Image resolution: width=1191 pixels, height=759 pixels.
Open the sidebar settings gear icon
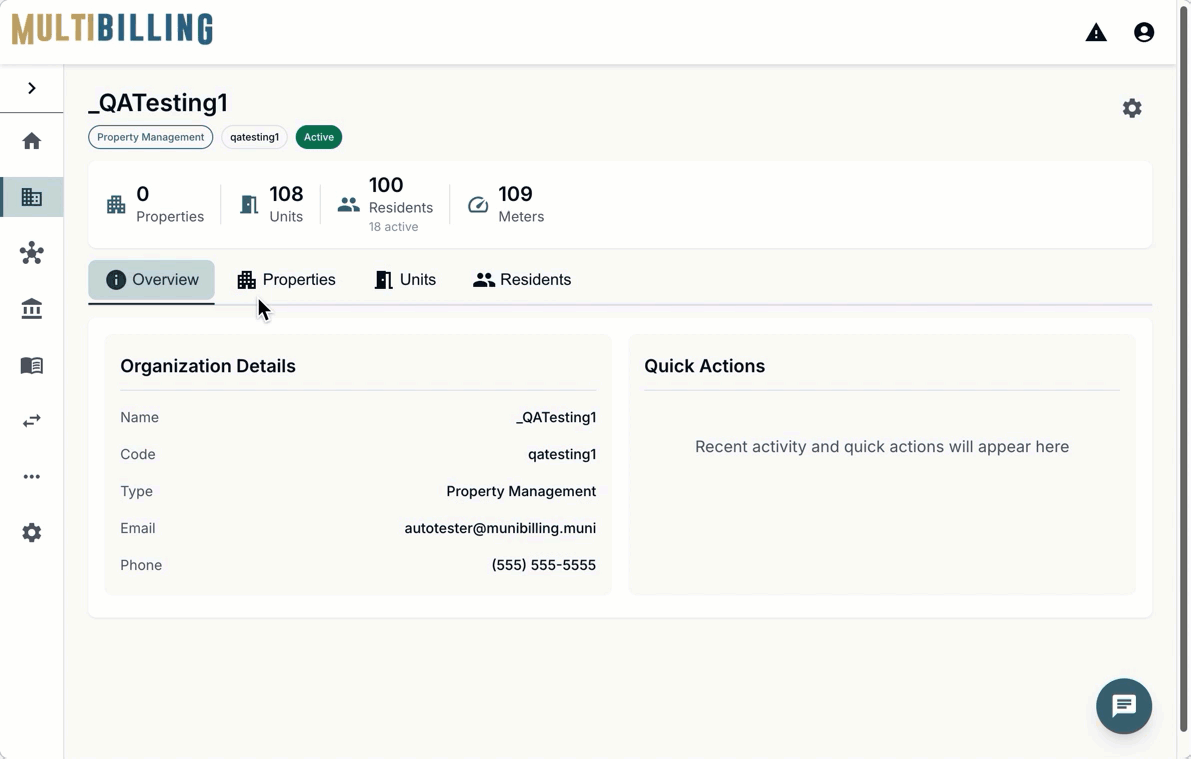(x=32, y=533)
